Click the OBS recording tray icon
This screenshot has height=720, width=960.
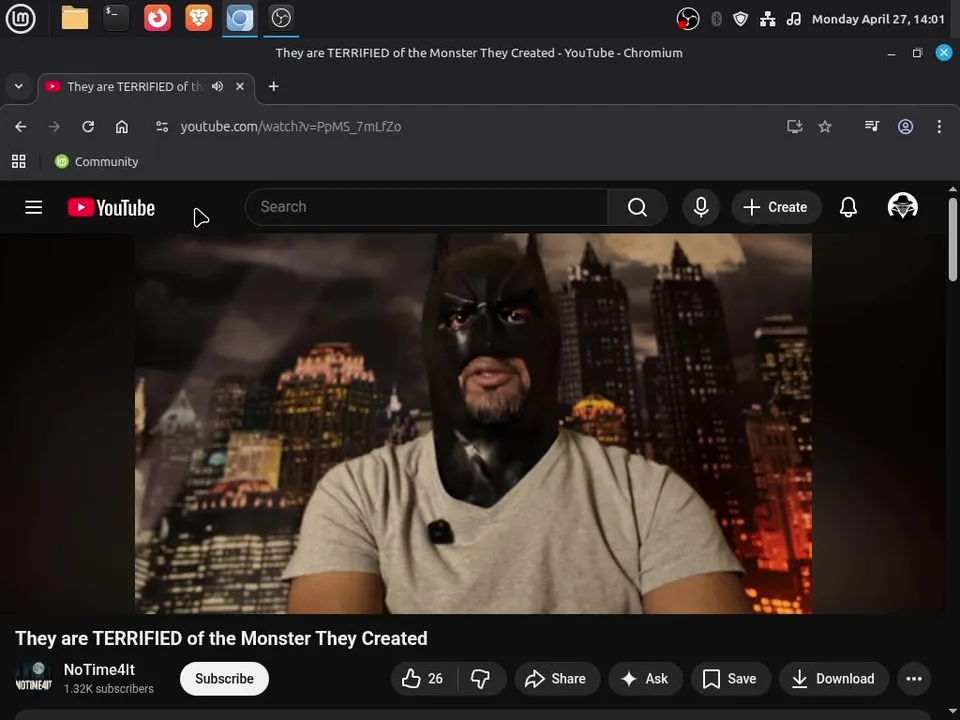tap(688, 19)
